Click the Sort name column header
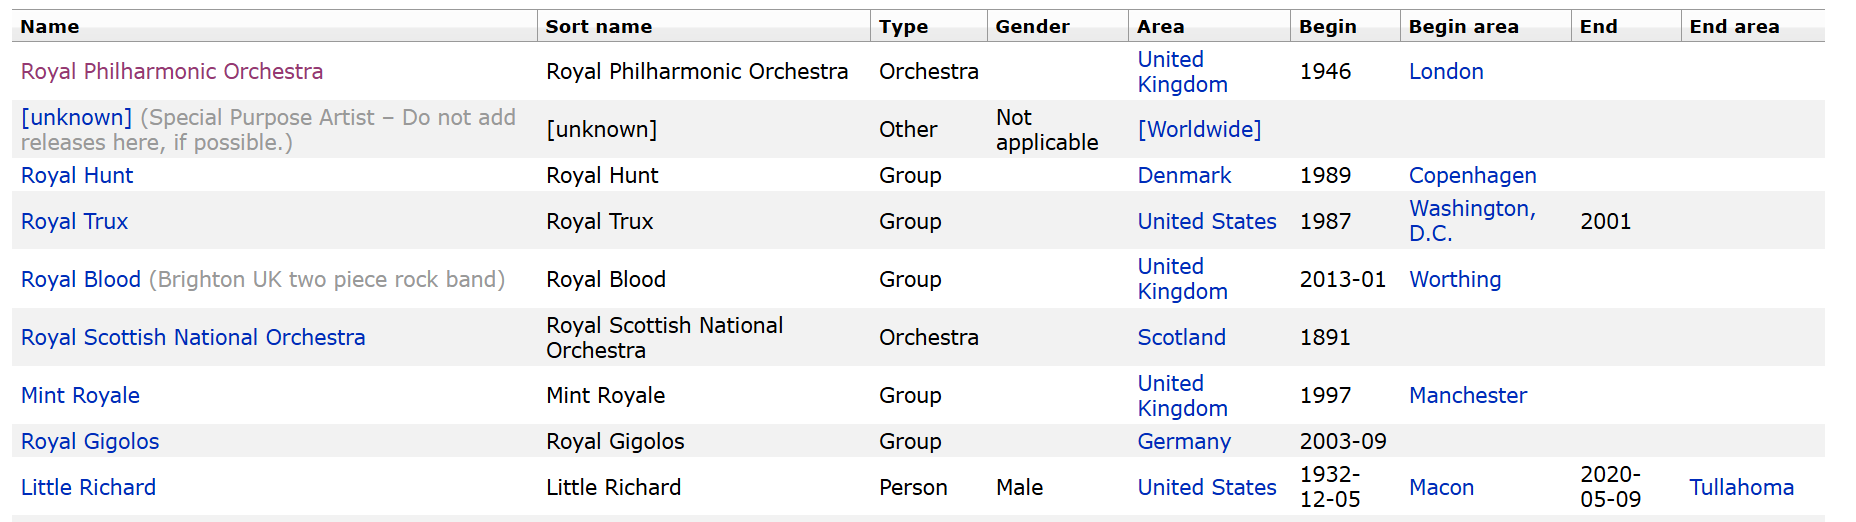This screenshot has height=522, width=1856. coord(599,27)
